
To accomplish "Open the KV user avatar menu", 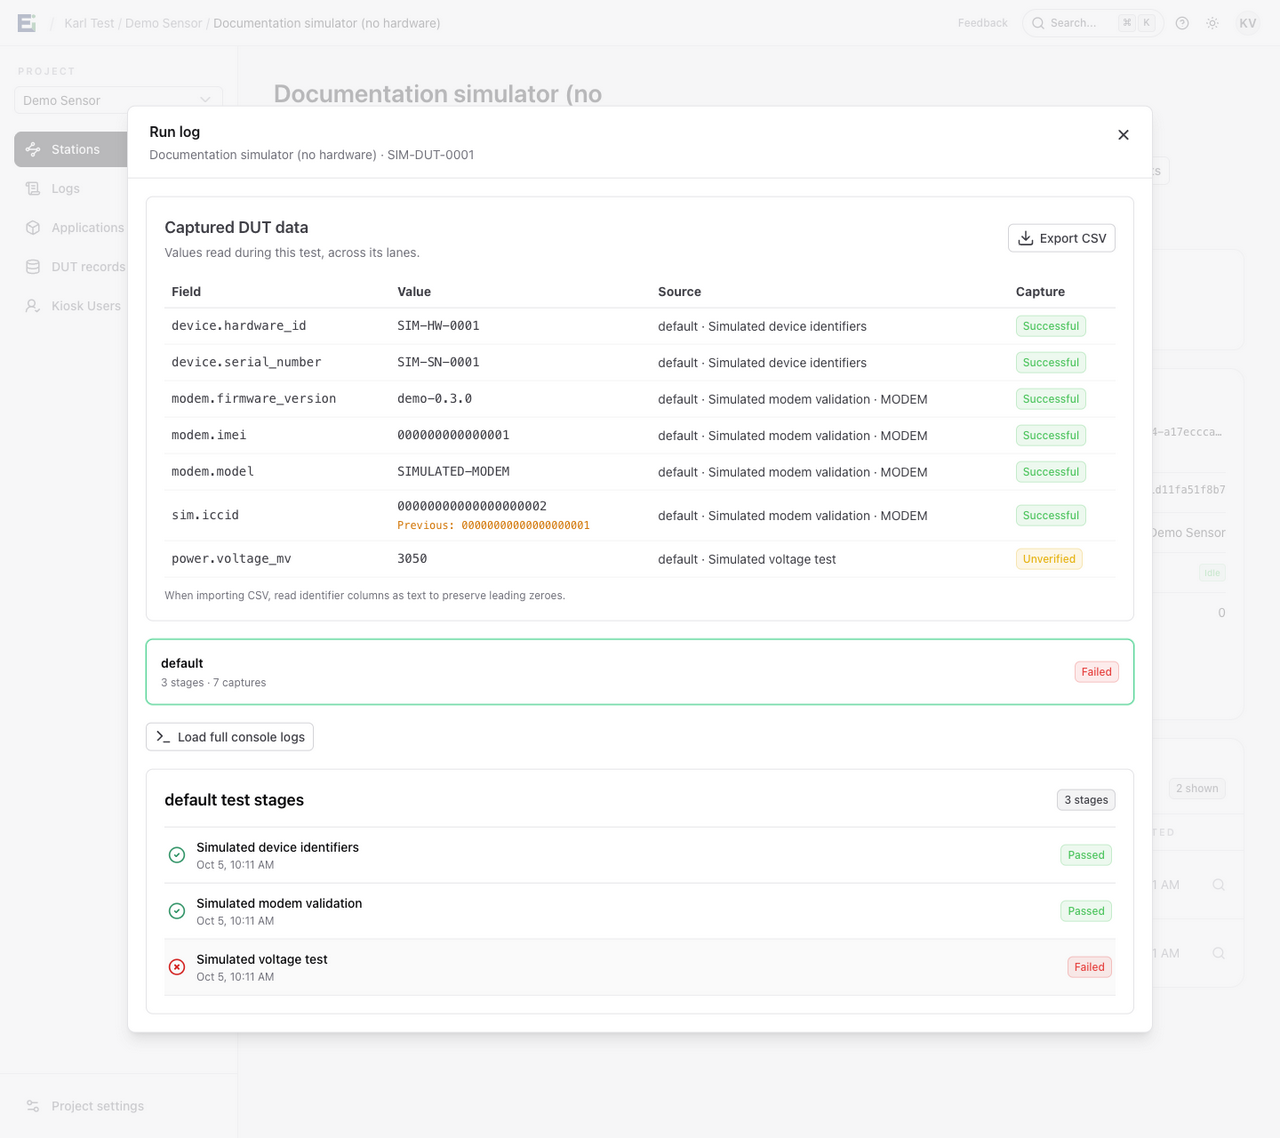I will [x=1247, y=23].
